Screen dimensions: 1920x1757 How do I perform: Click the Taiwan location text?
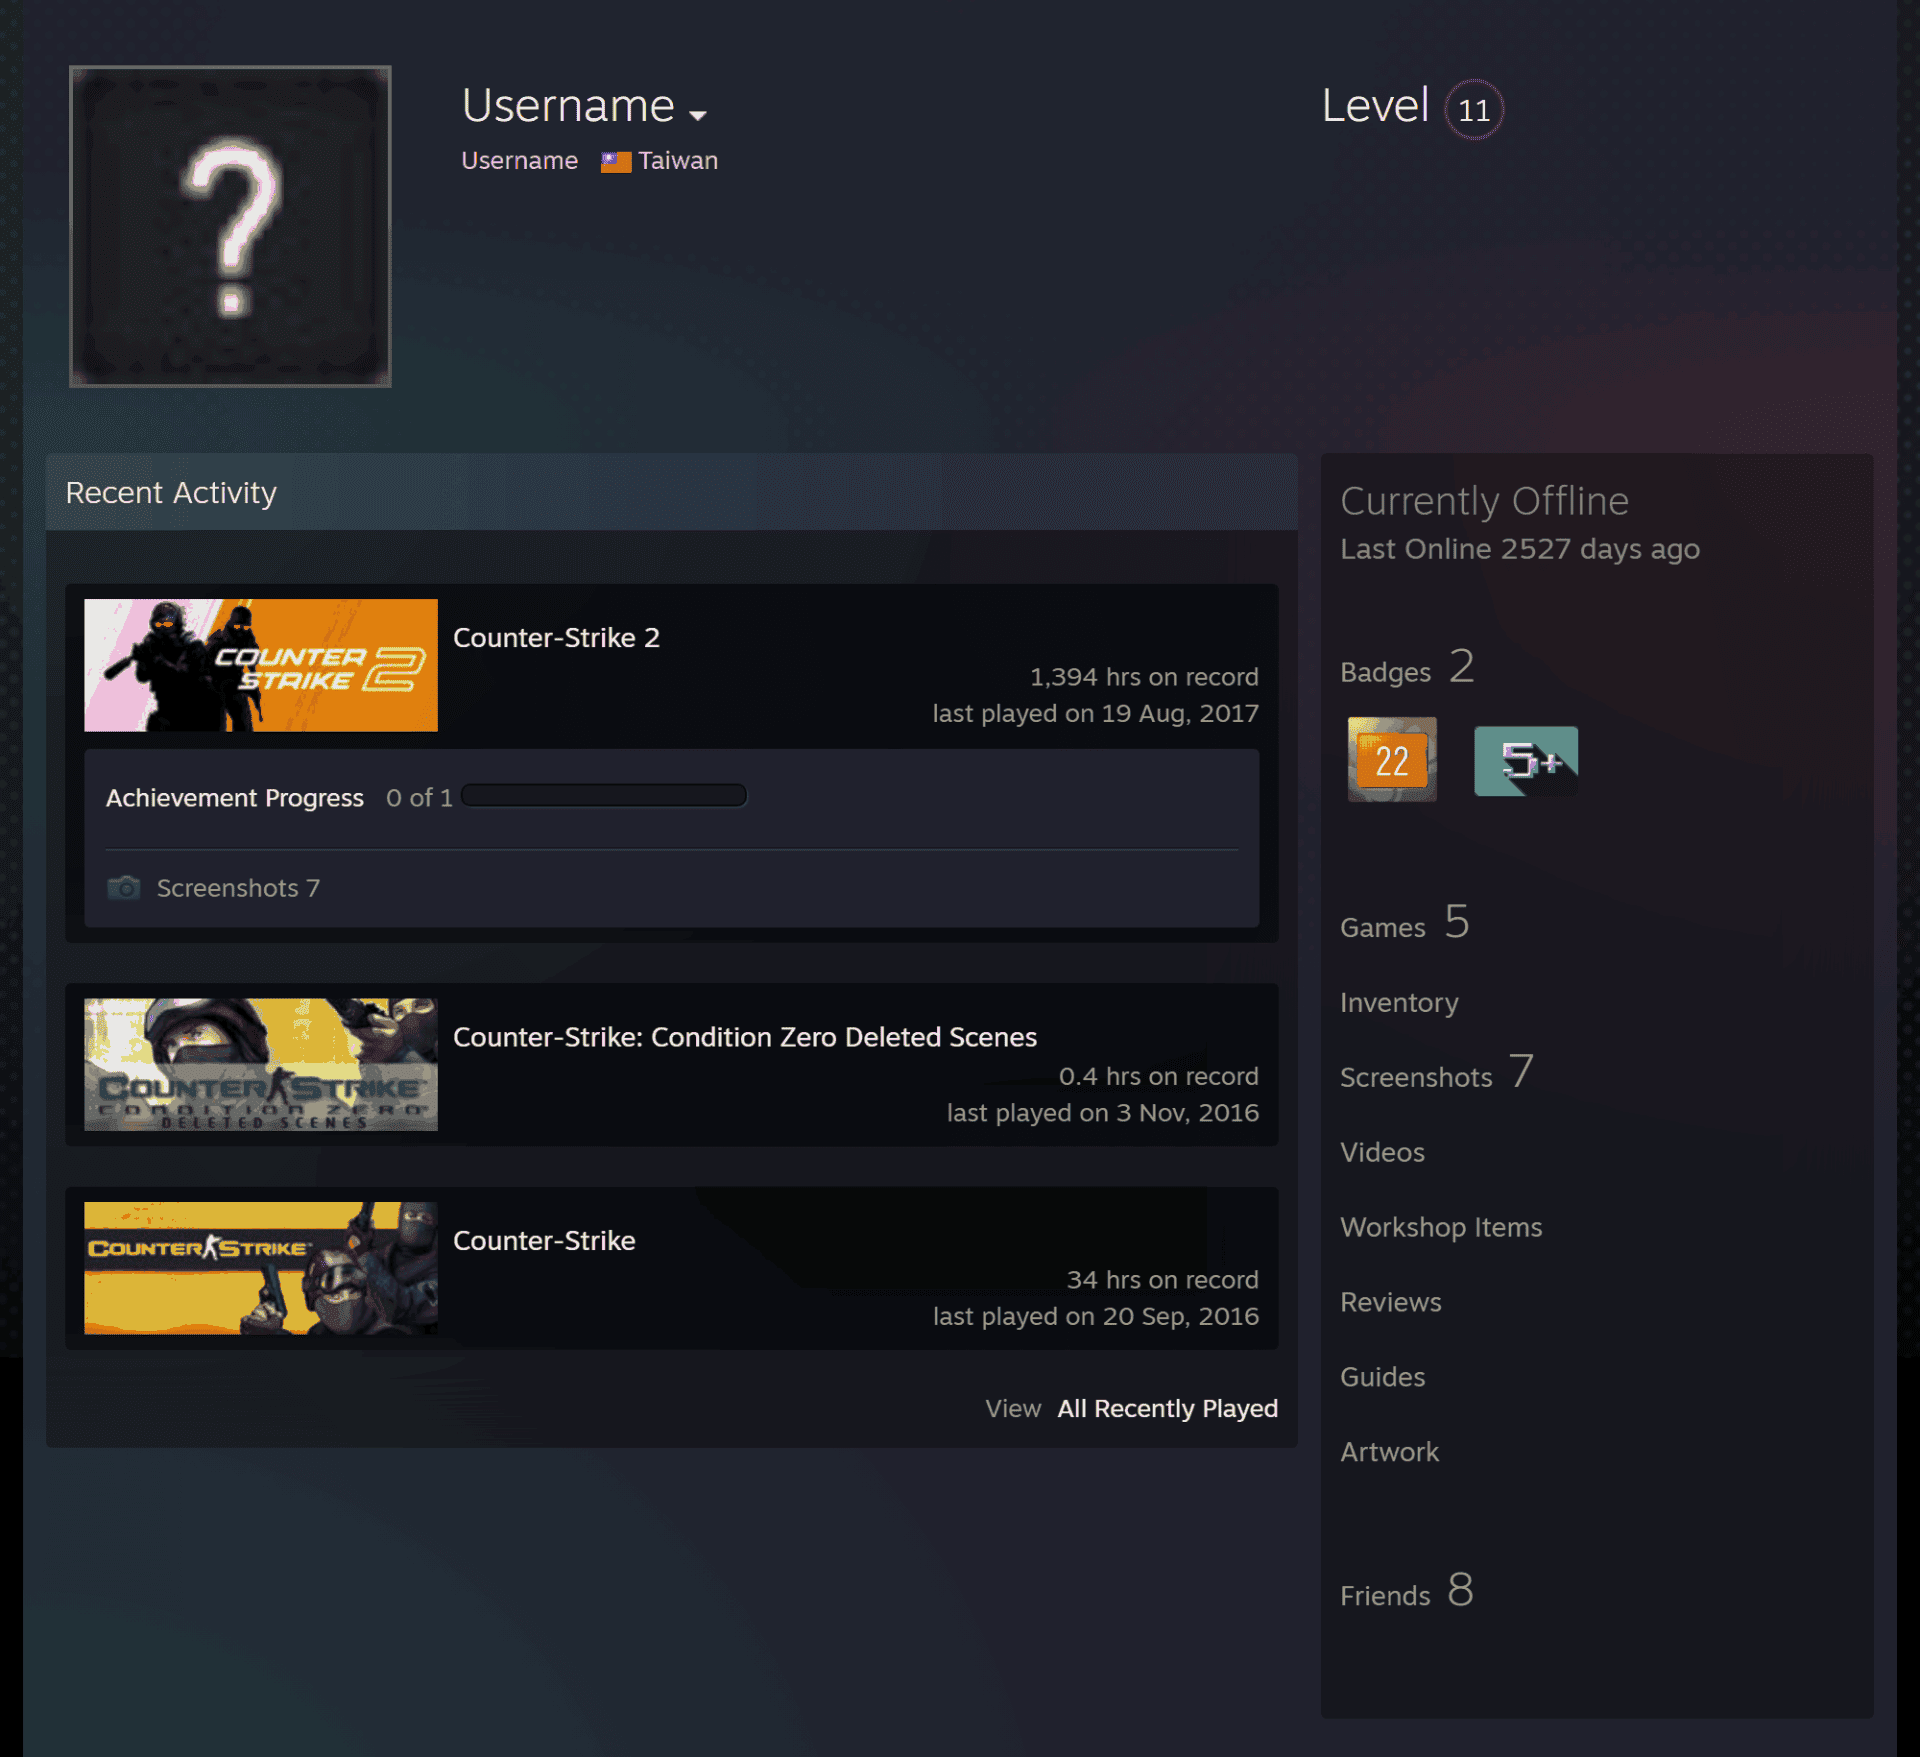coord(678,160)
